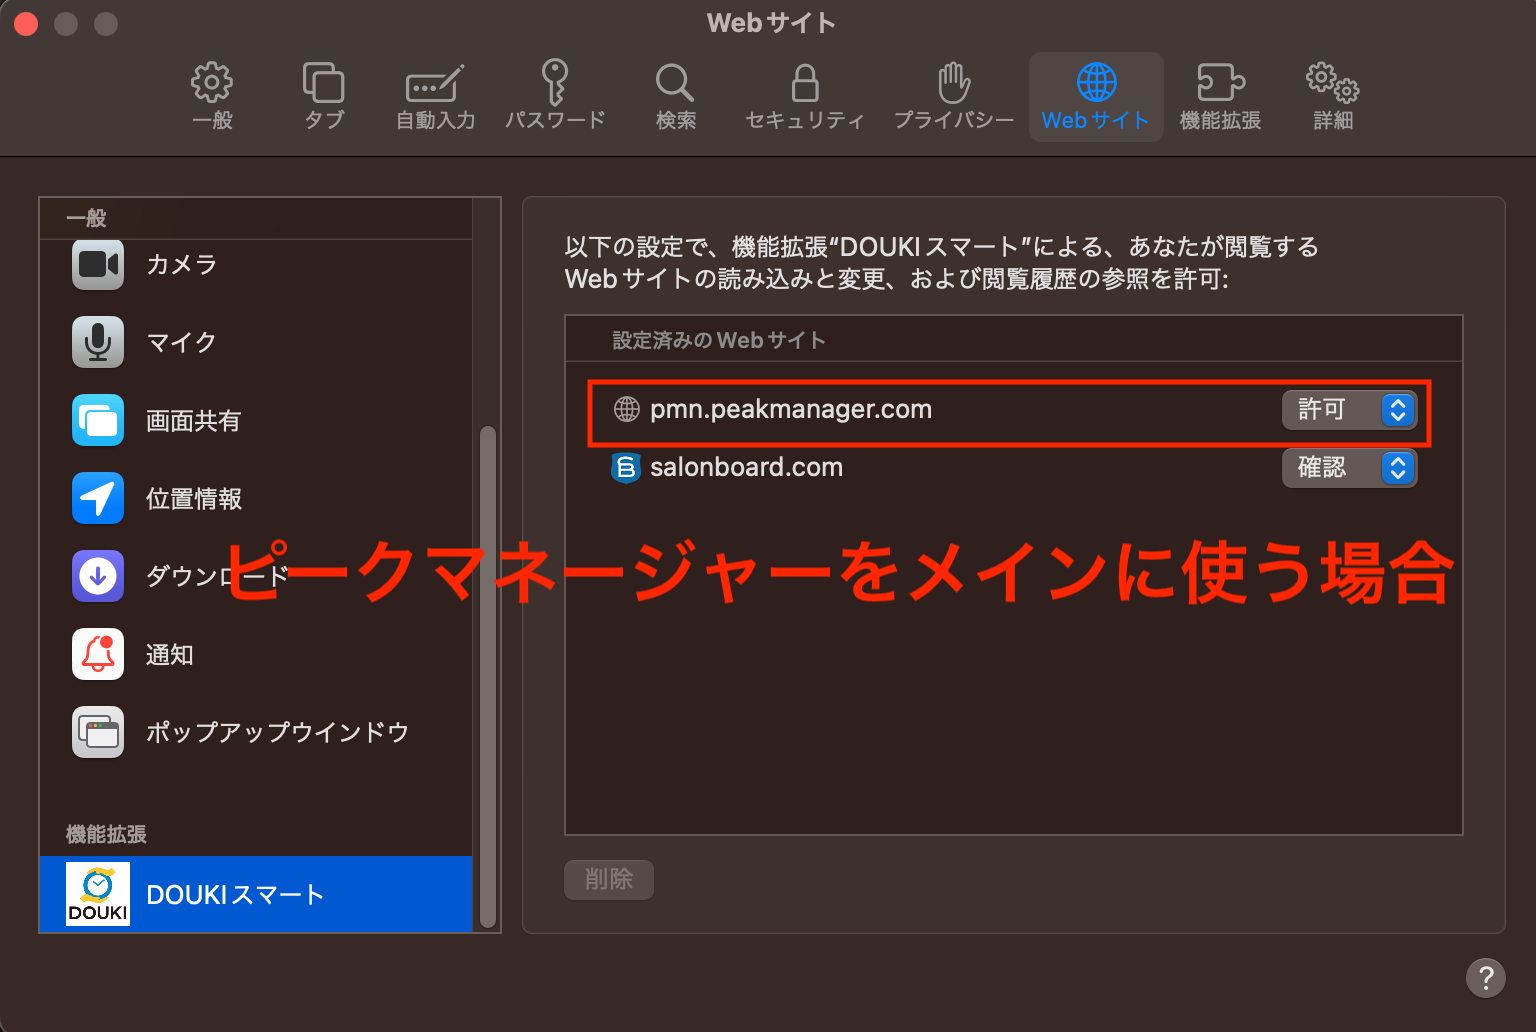
Task: Open the 一般 (General) preferences tab
Action: (212, 97)
